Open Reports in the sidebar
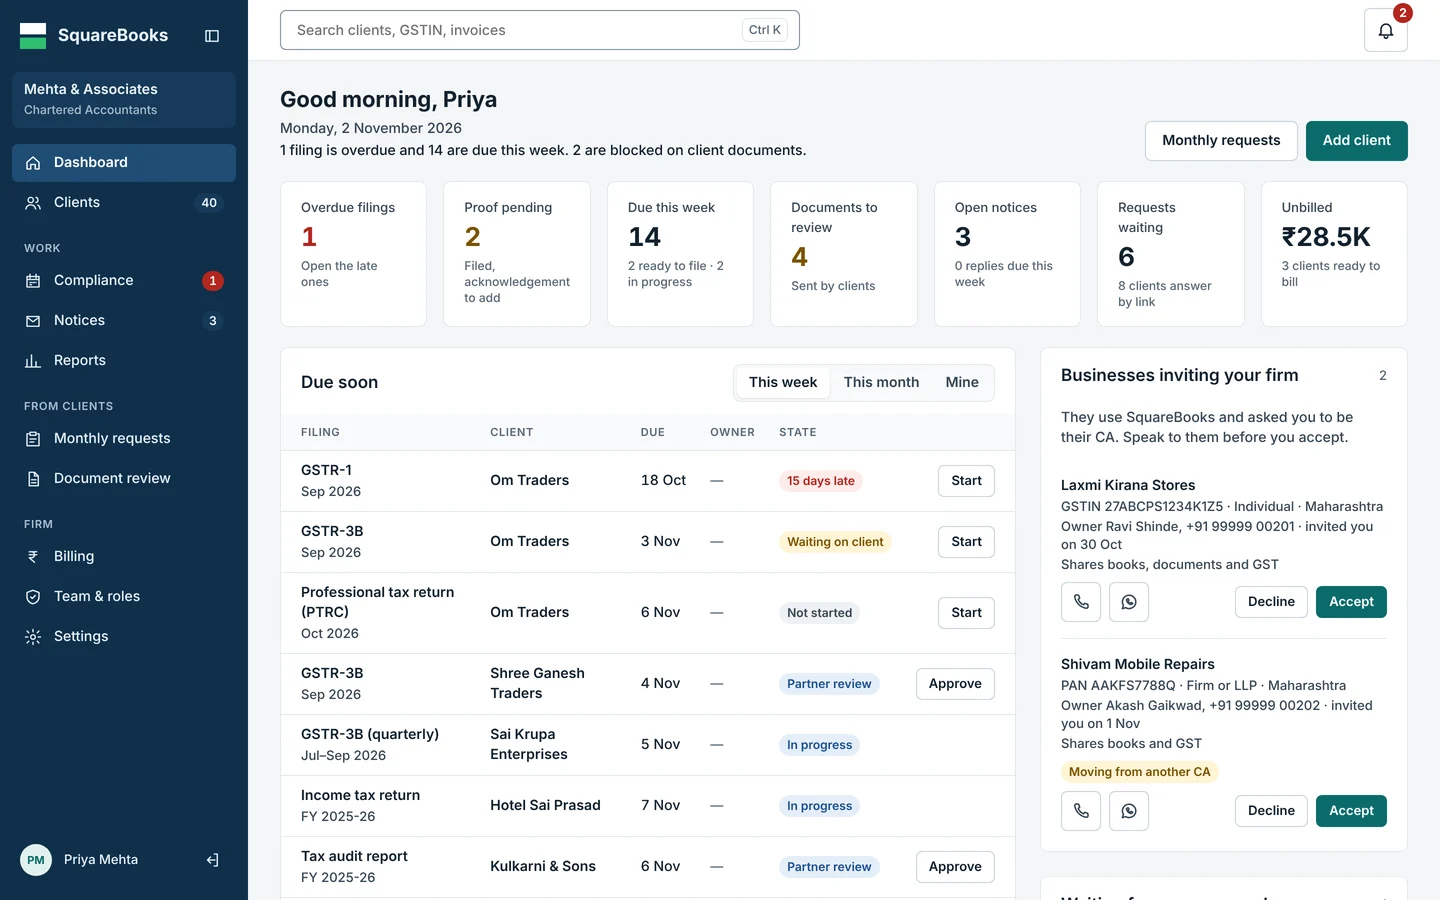Viewport: 1440px width, 900px height. (x=124, y=361)
